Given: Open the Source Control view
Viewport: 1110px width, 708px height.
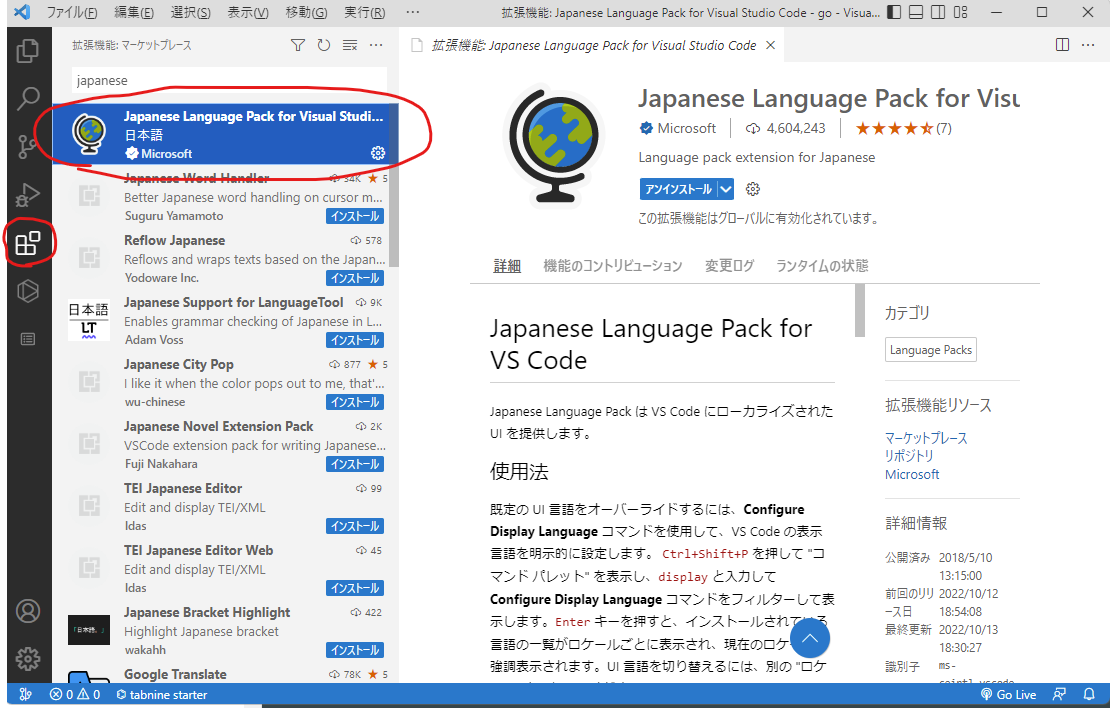Looking at the screenshot, I should [x=28, y=147].
